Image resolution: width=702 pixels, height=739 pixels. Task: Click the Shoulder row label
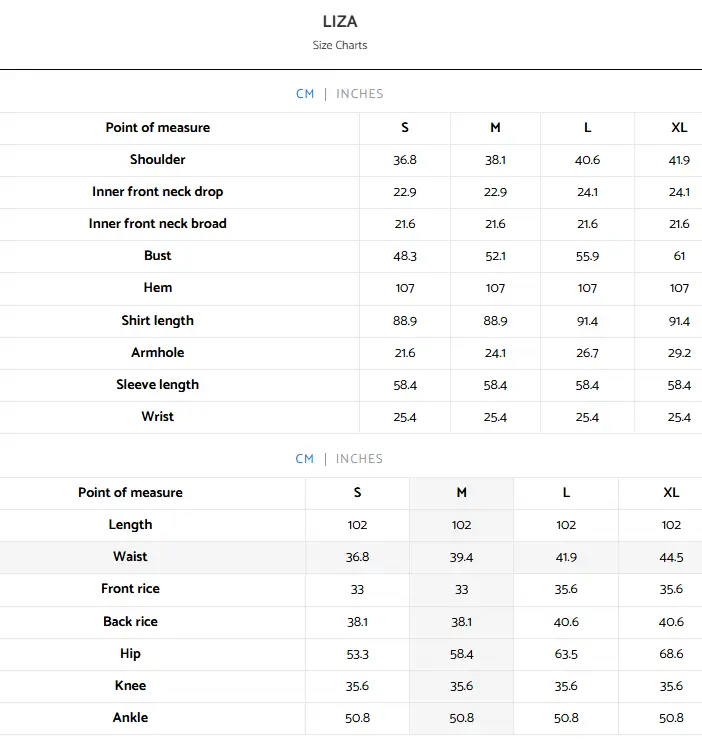tap(158, 160)
